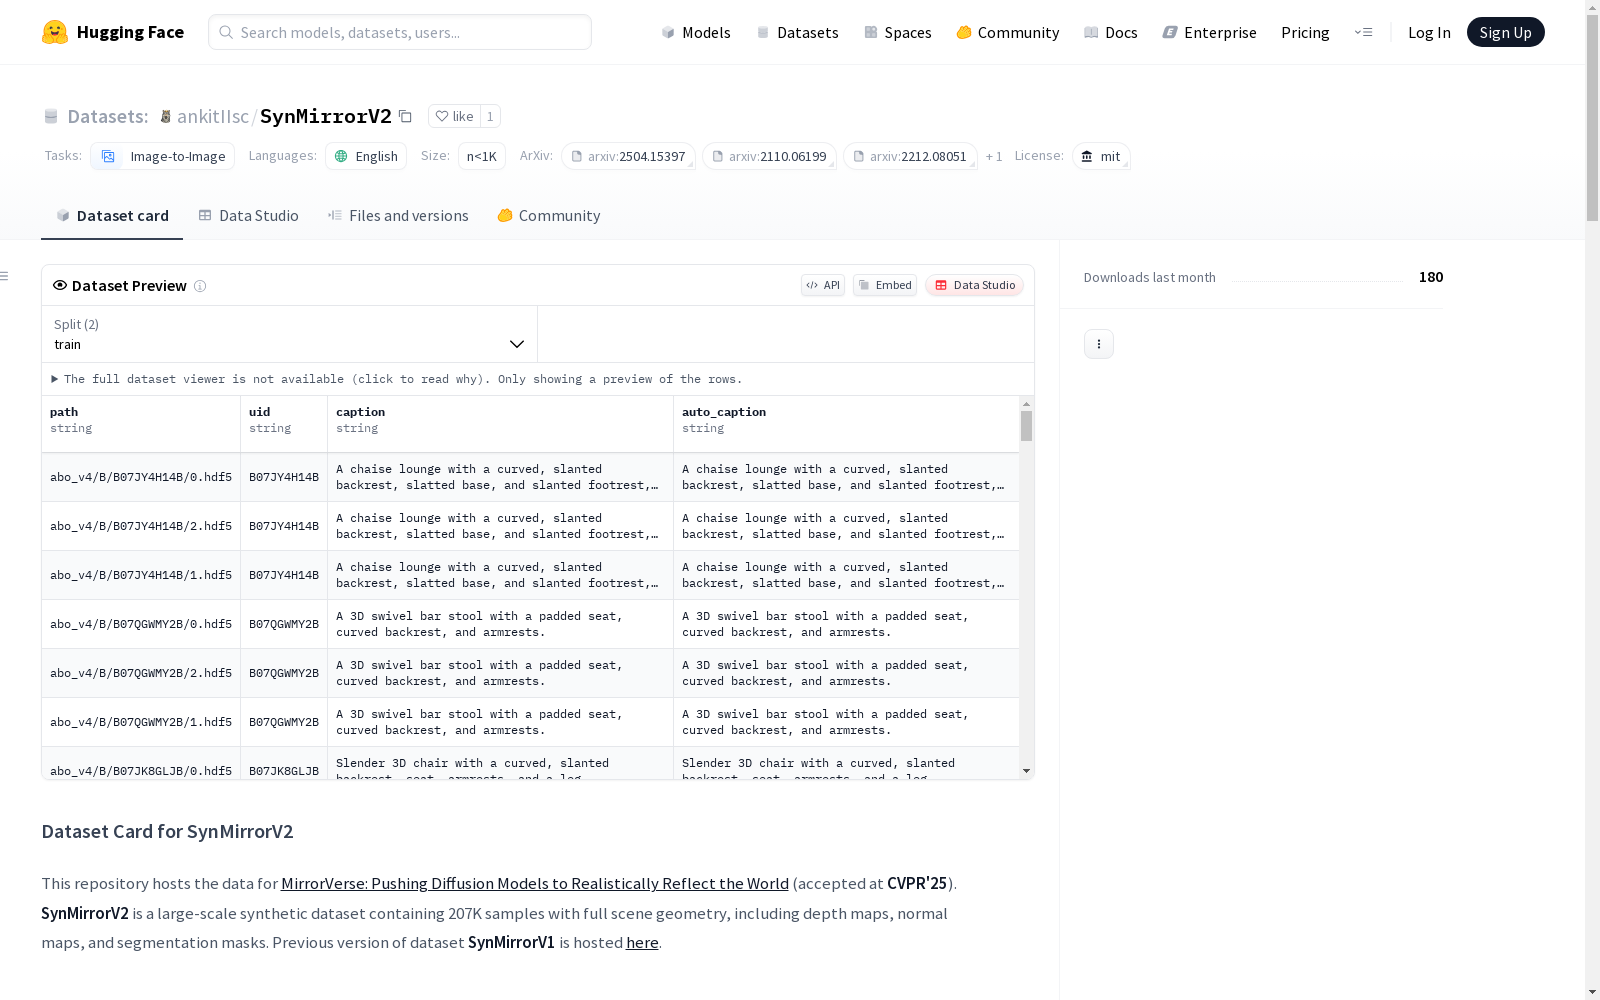Image resolution: width=1600 pixels, height=1000 pixels.
Task: Open the red Data Studio button
Action: pyautogui.click(x=974, y=285)
